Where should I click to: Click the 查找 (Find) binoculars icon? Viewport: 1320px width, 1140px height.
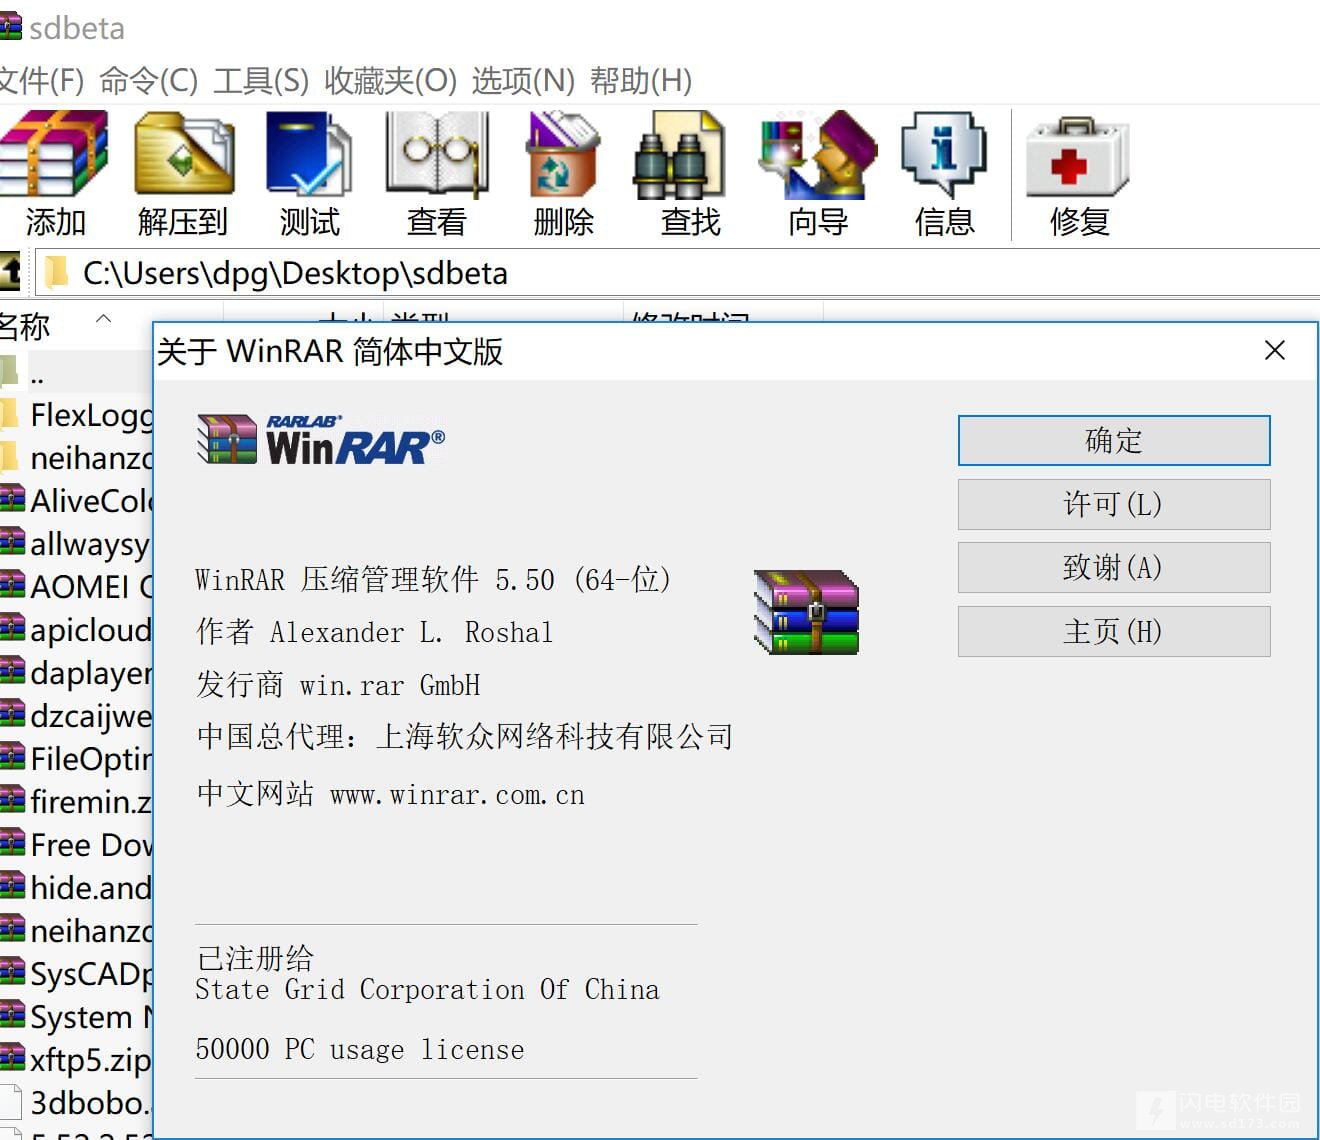(679, 153)
